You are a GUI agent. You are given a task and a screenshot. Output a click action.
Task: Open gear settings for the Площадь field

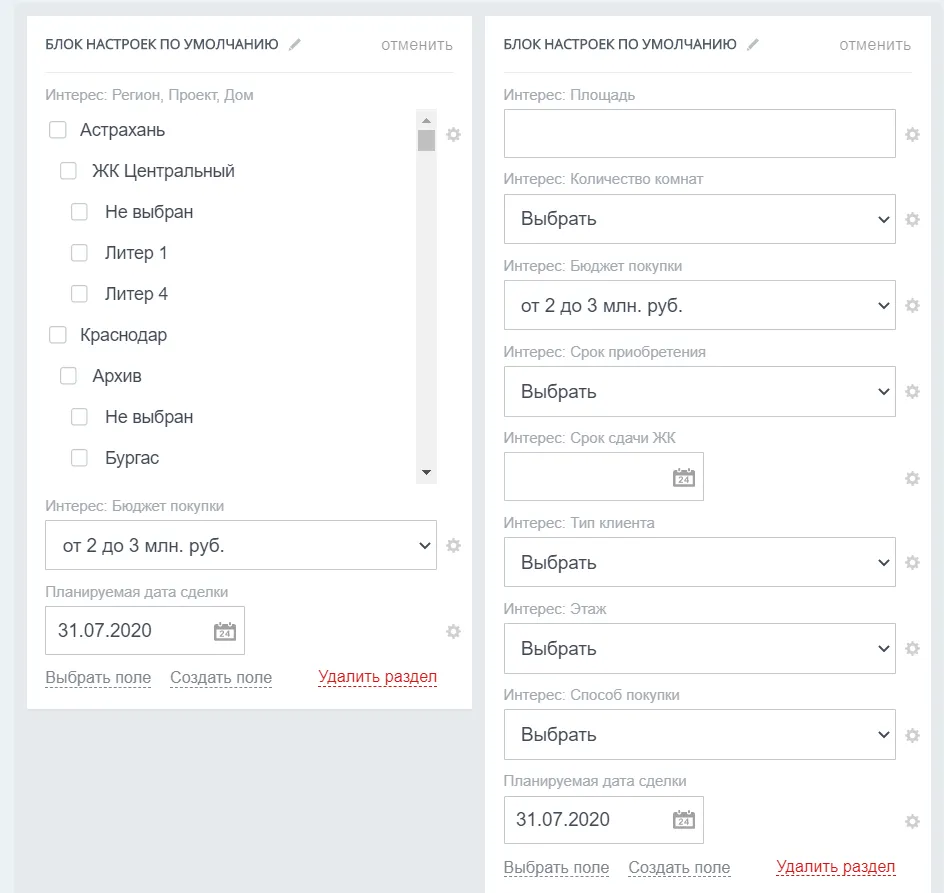912,134
